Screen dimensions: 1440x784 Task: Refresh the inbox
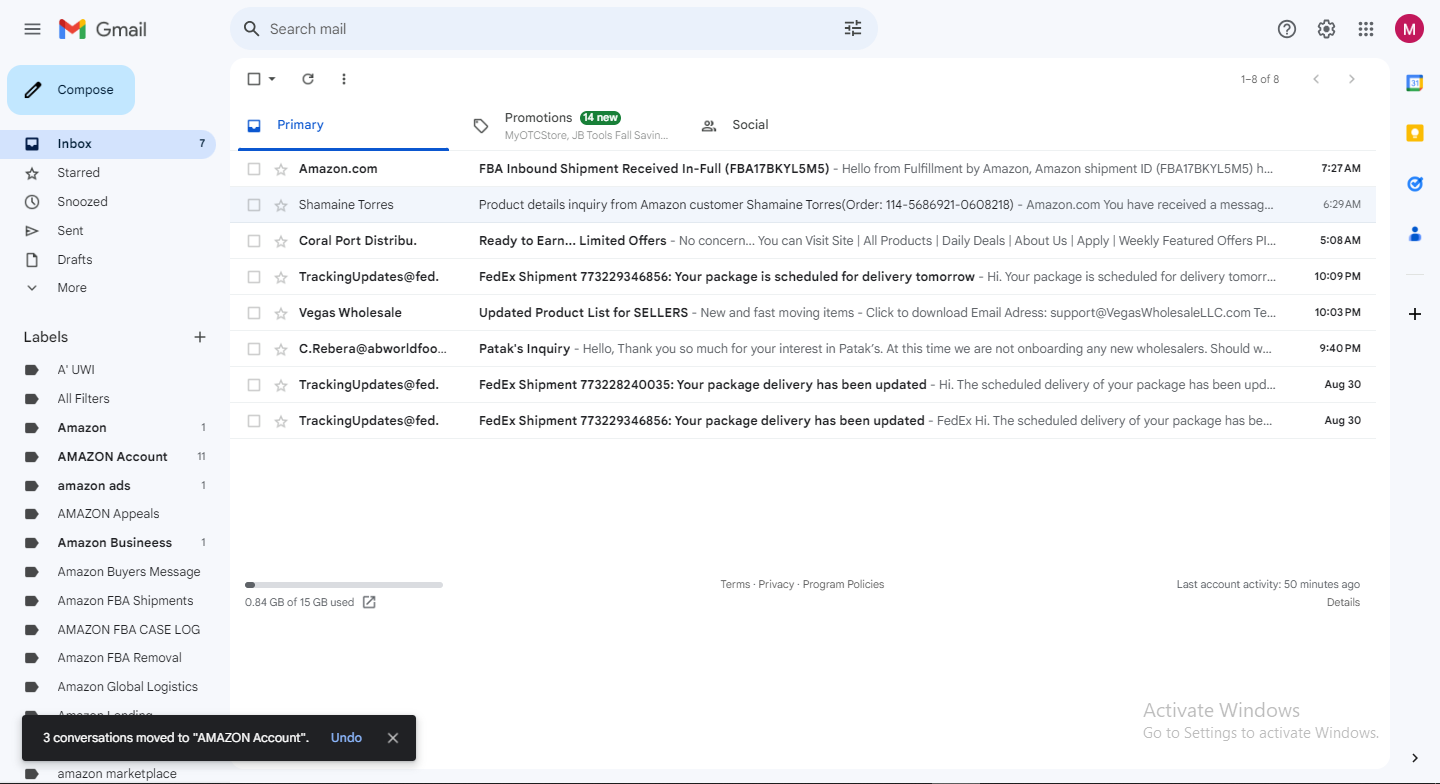(308, 79)
